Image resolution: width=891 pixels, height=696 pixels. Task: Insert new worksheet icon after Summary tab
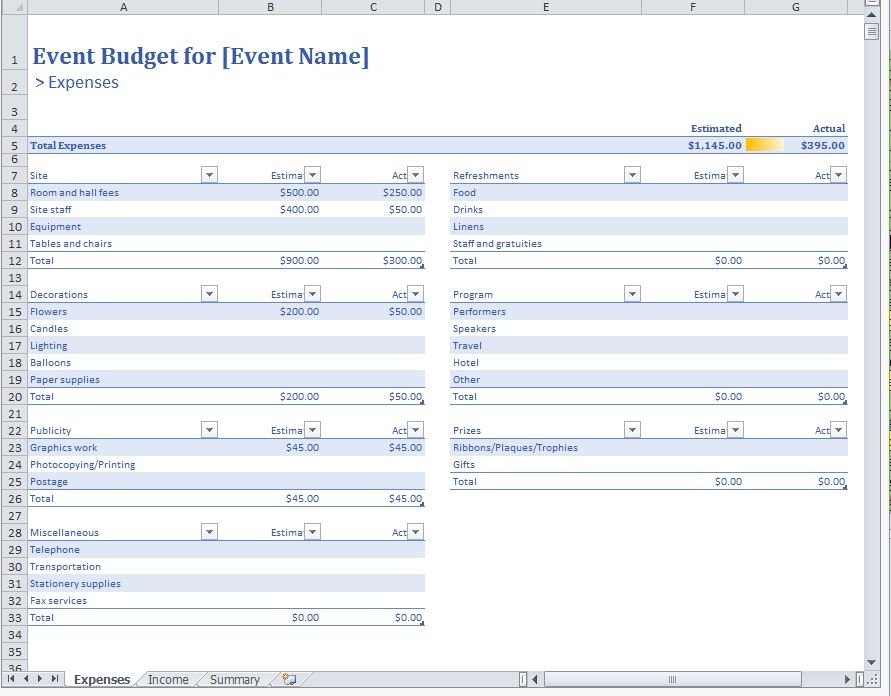click(x=289, y=679)
